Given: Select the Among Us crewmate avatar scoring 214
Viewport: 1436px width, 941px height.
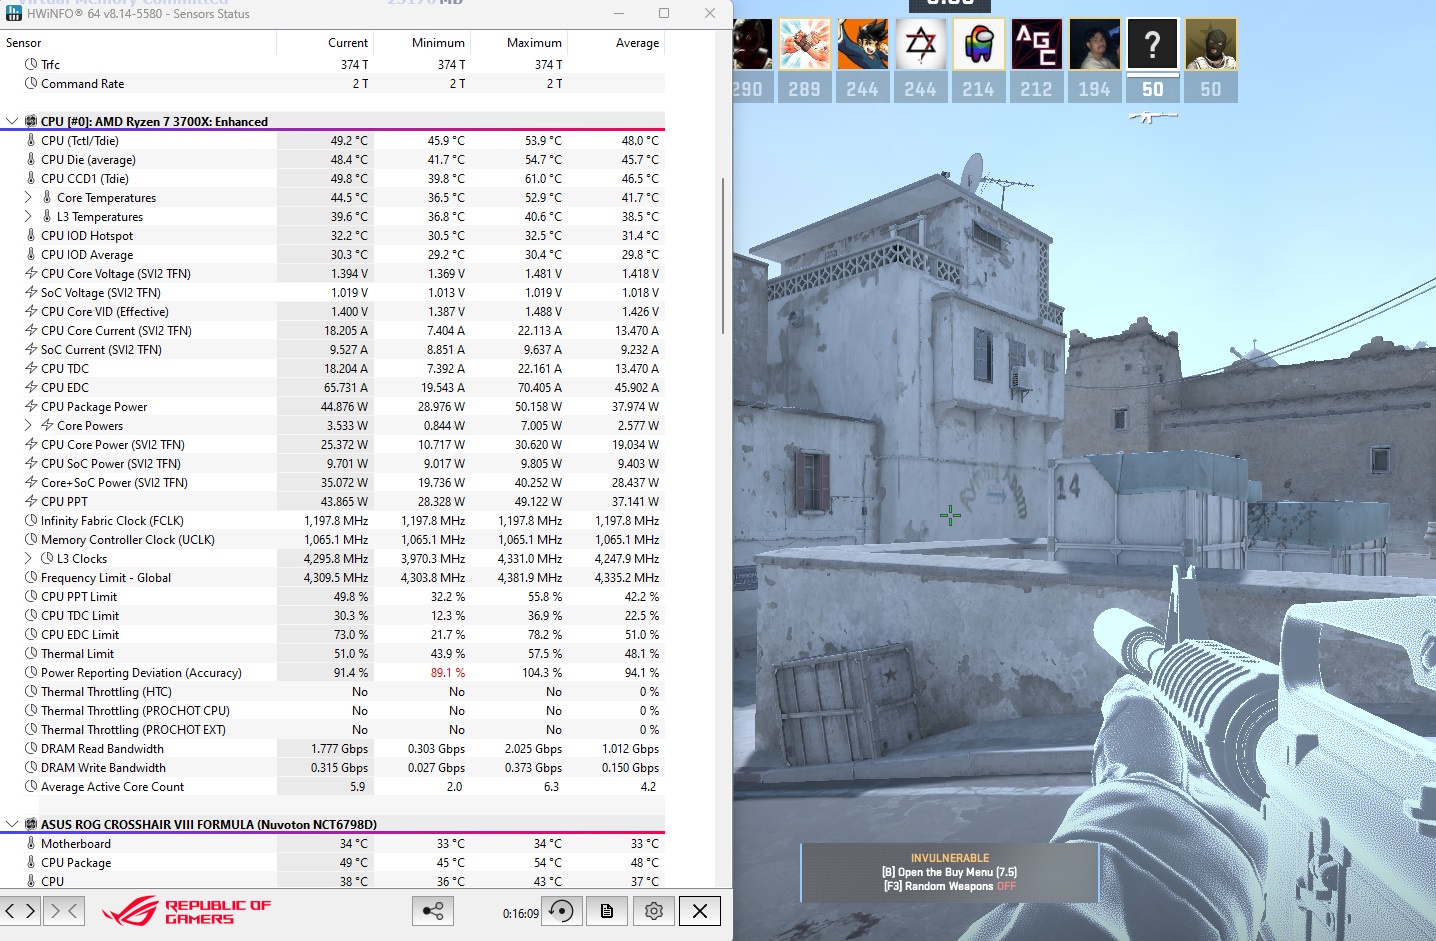Looking at the screenshot, I should click(x=979, y=45).
